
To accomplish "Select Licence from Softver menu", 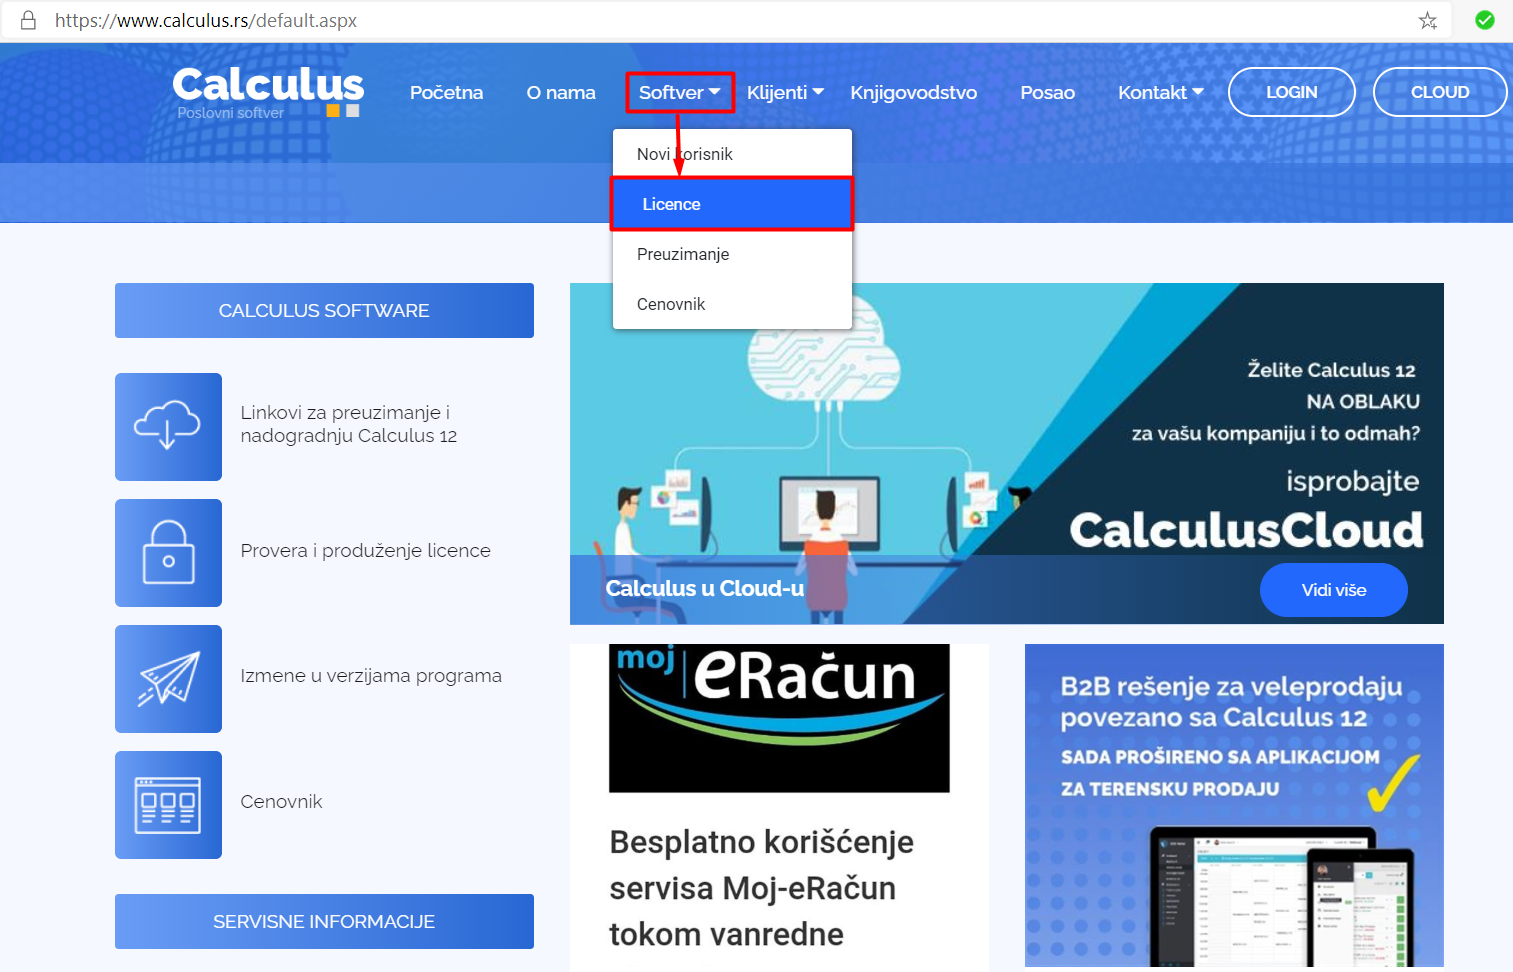I will click(732, 204).
